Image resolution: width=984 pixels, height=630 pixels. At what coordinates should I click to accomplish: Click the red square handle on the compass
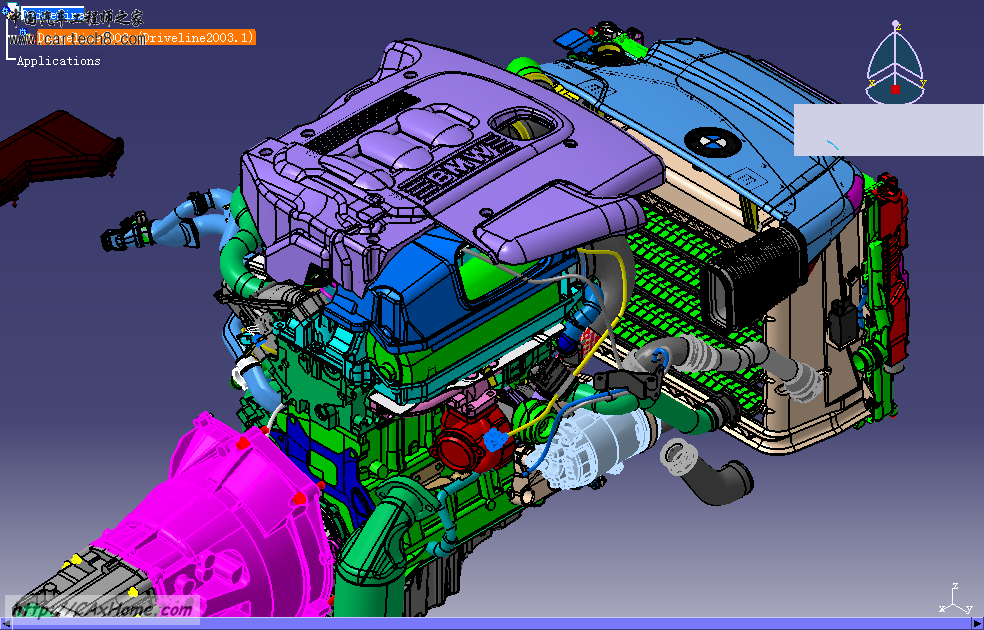coord(896,89)
